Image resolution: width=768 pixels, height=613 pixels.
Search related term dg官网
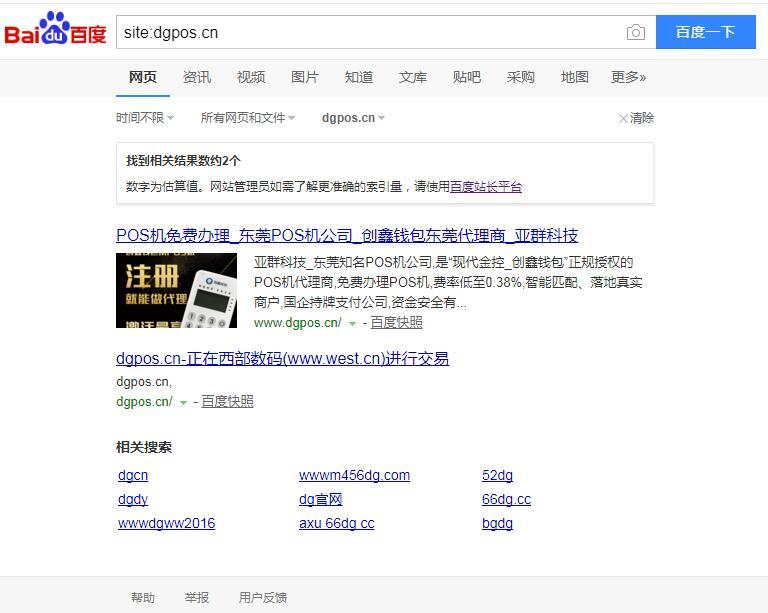(320, 499)
